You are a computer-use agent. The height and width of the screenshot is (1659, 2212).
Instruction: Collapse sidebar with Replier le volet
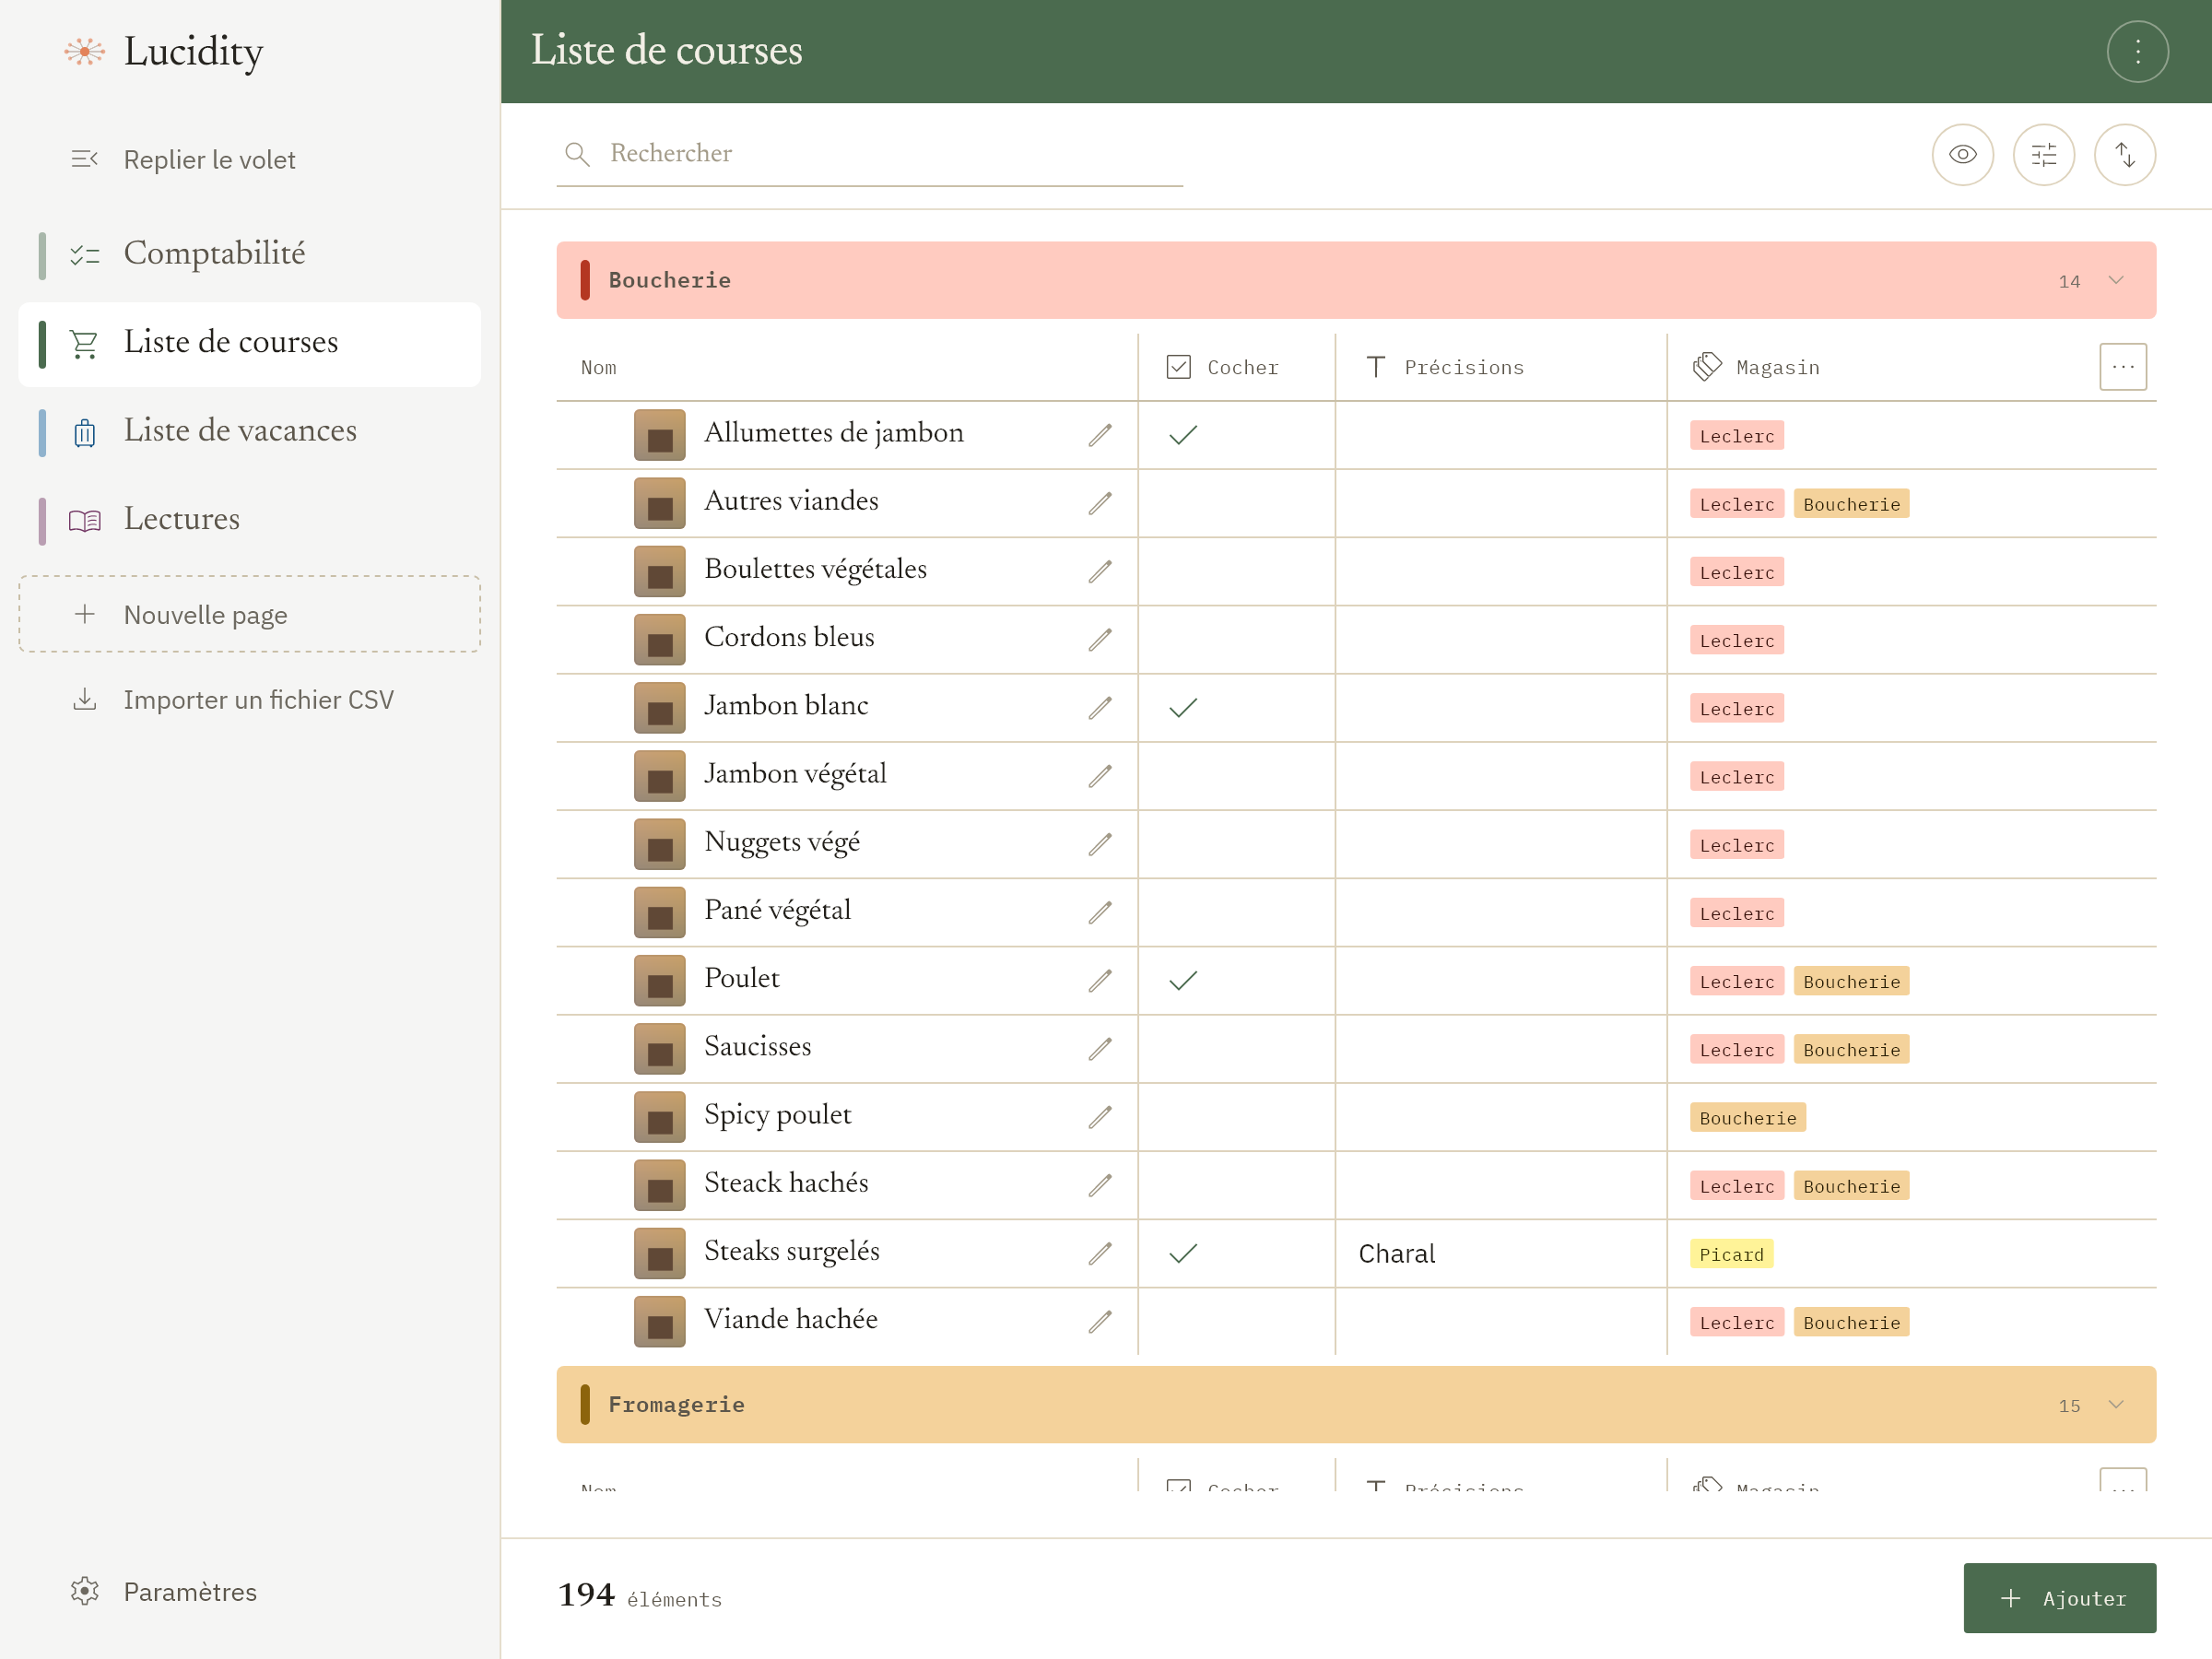point(249,160)
